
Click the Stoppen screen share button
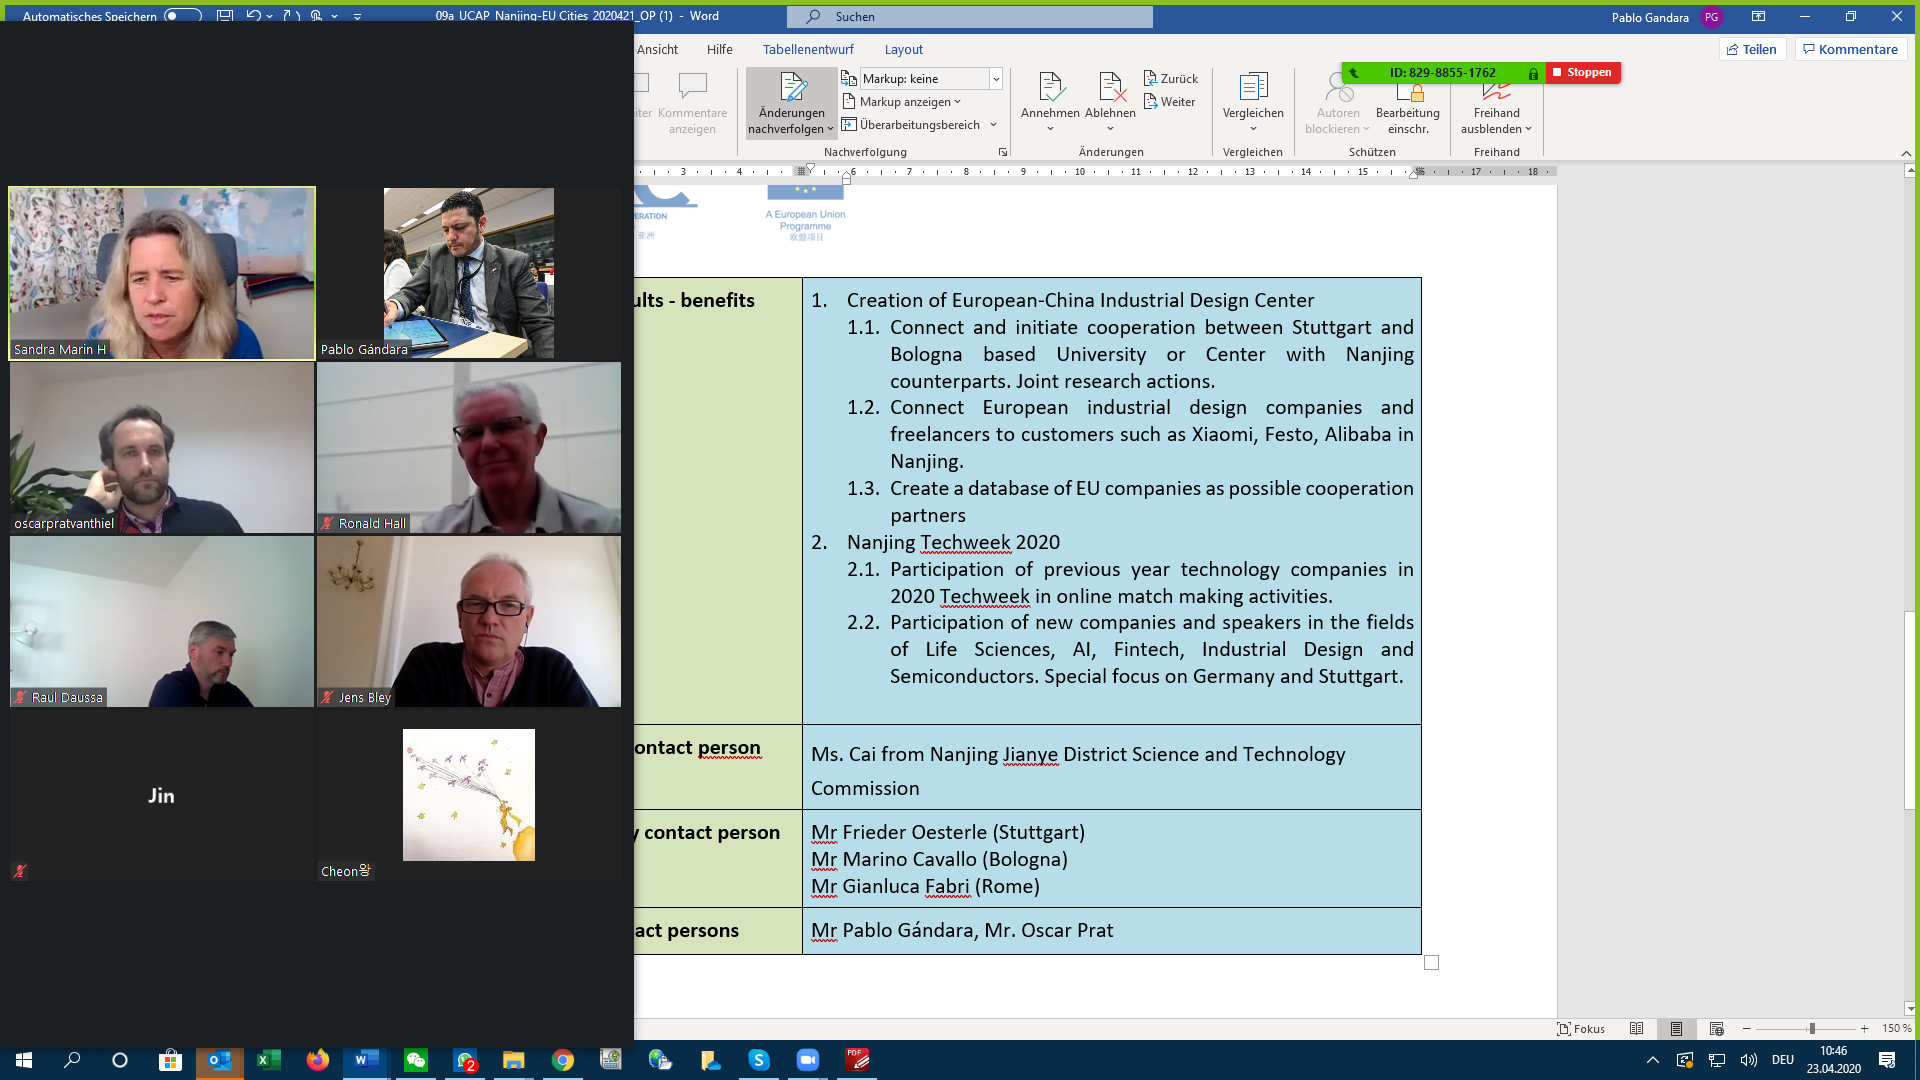[1582, 72]
